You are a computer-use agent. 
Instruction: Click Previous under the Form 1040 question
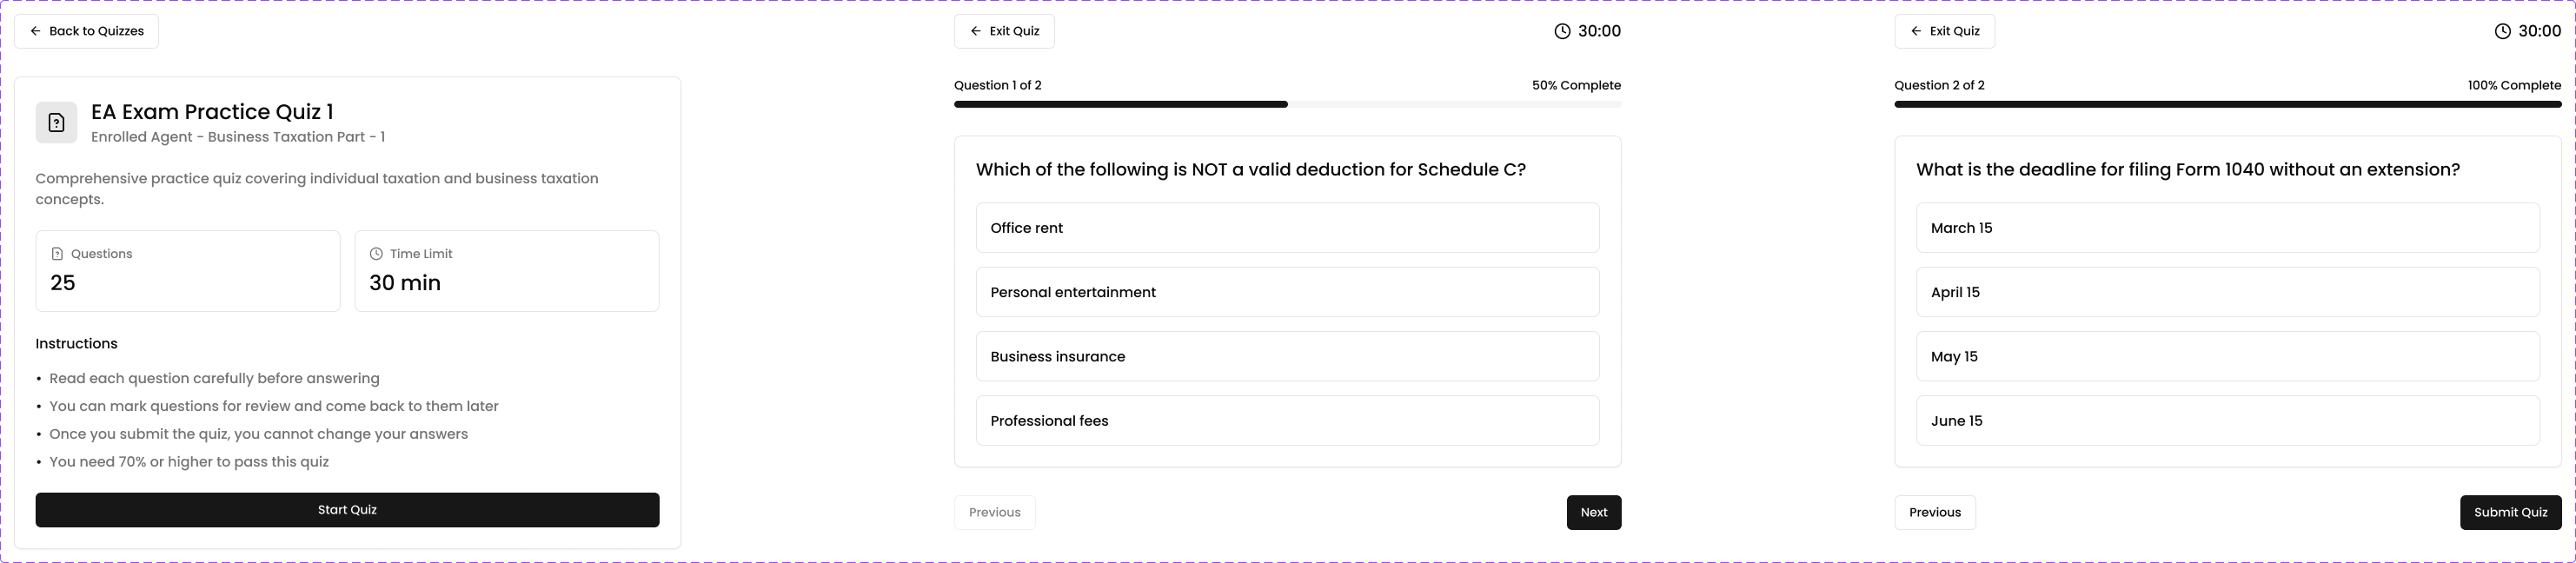point(1934,512)
